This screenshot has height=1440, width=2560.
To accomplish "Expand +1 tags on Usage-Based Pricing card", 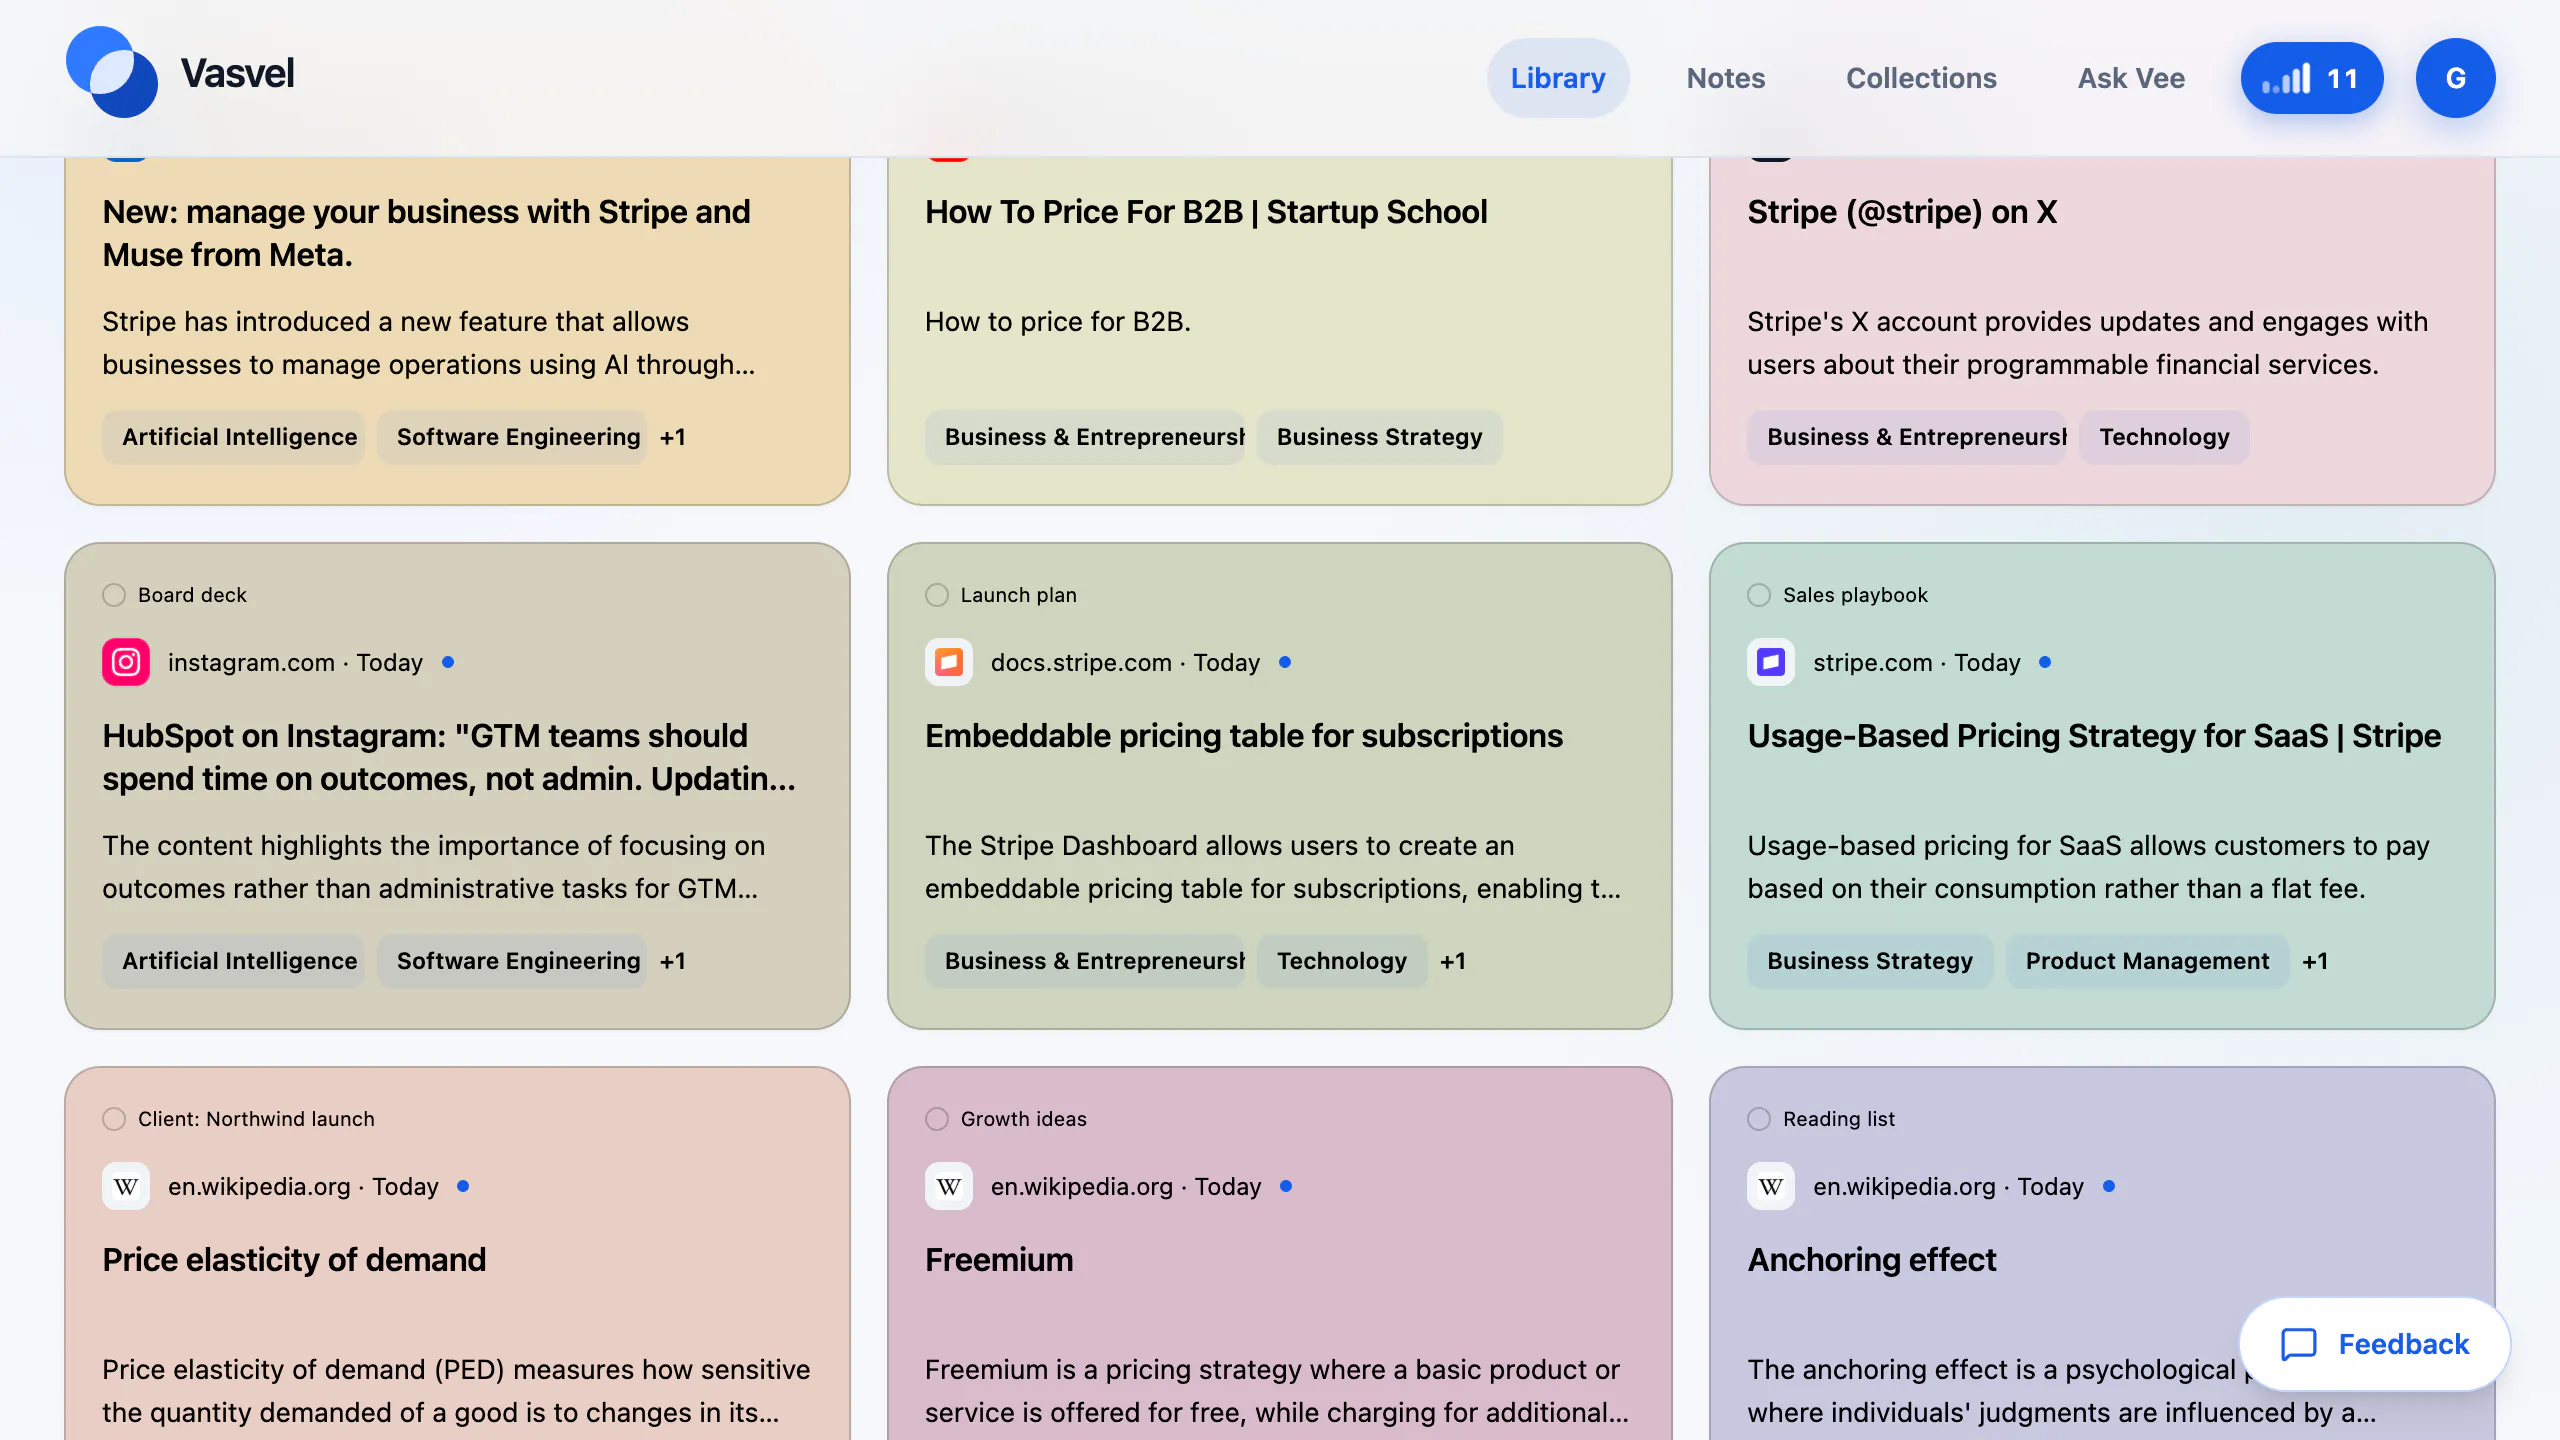I will pyautogui.click(x=2315, y=961).
